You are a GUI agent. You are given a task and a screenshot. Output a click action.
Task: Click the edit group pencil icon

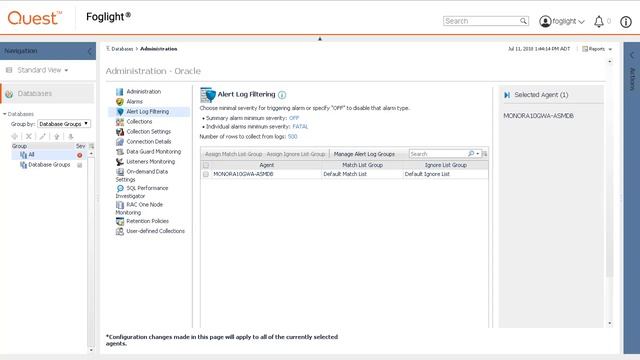42,136
